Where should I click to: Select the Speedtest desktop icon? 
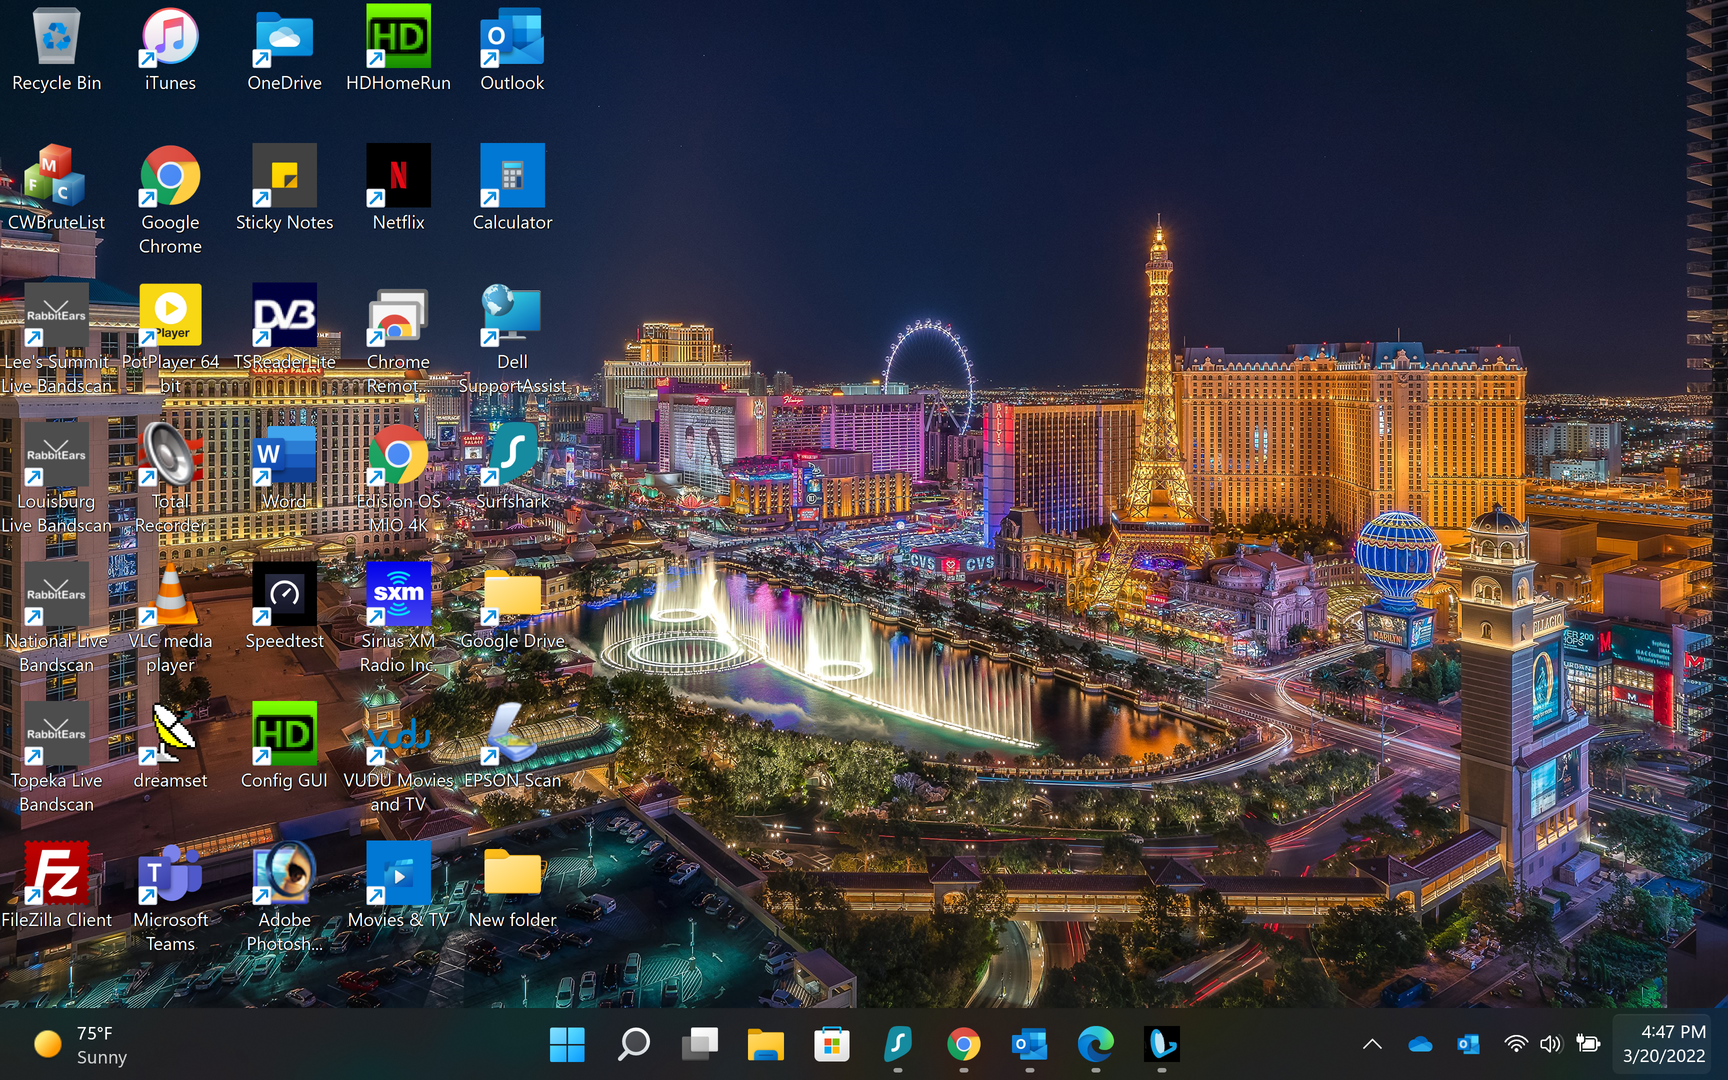pos(284,607)
